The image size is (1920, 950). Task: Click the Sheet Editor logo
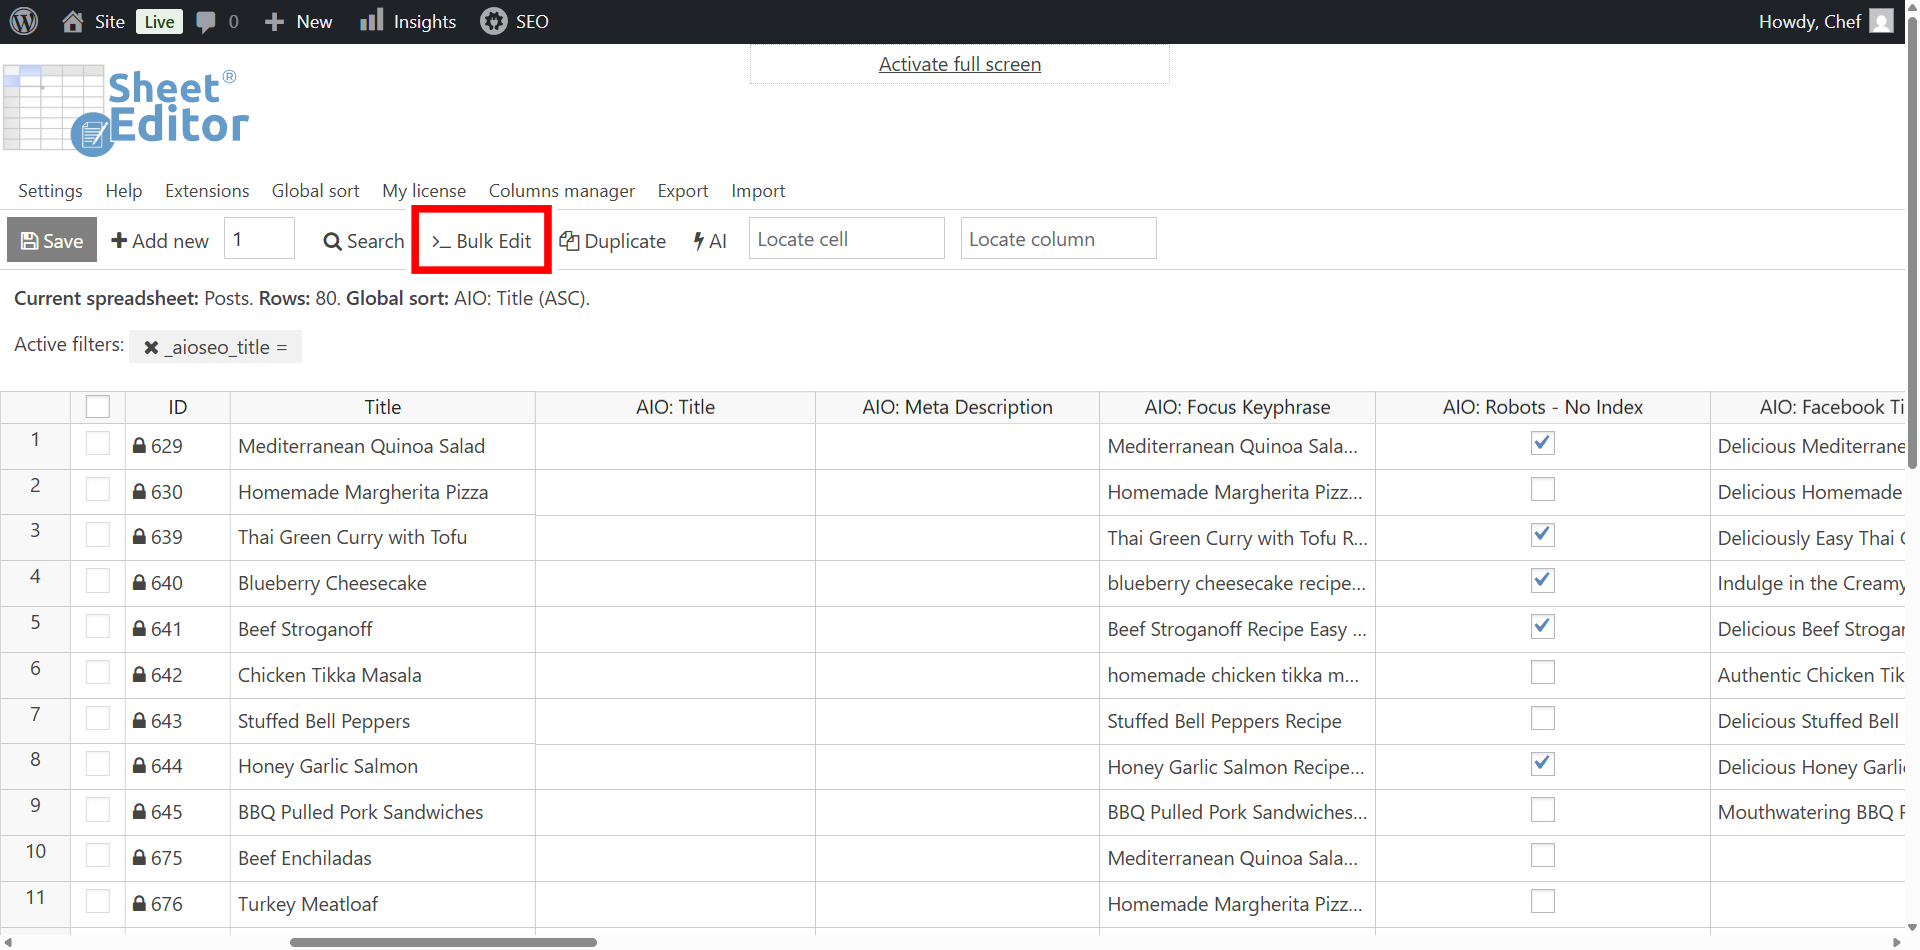[x=126, y=110]
